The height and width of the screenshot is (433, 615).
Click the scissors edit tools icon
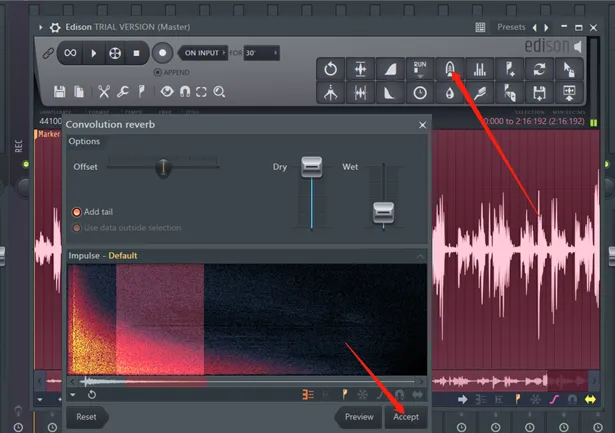[x=104, y=91]
